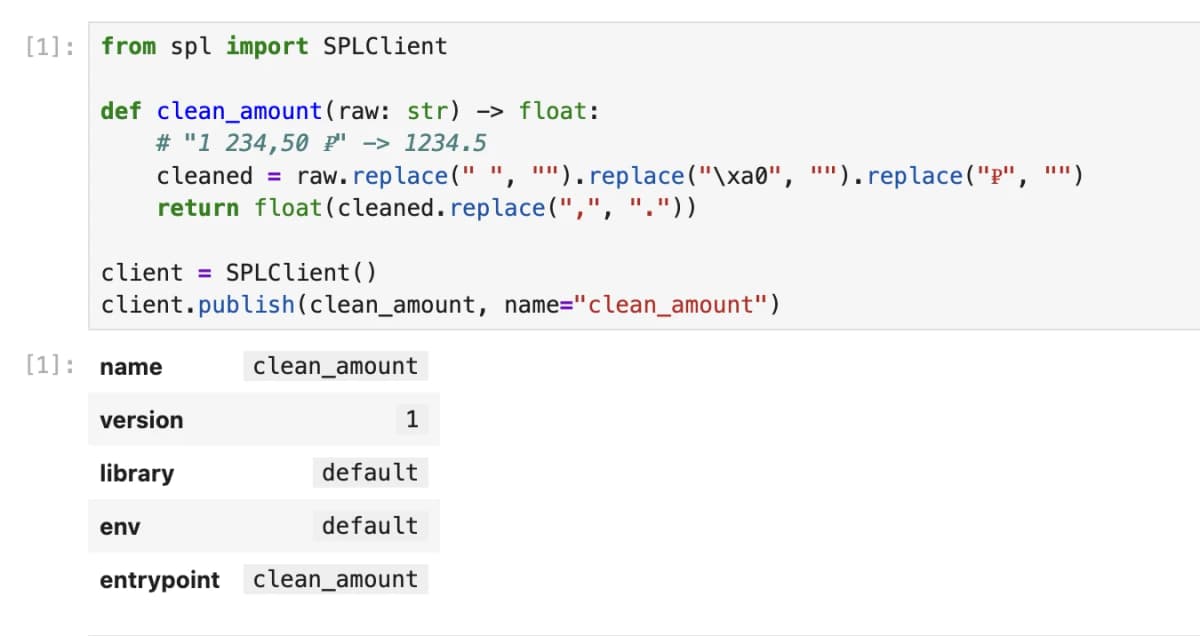Viewport: 1200px width, 636px height.
Task: Select the 'version' row label in output
Action: click(141, 420)
